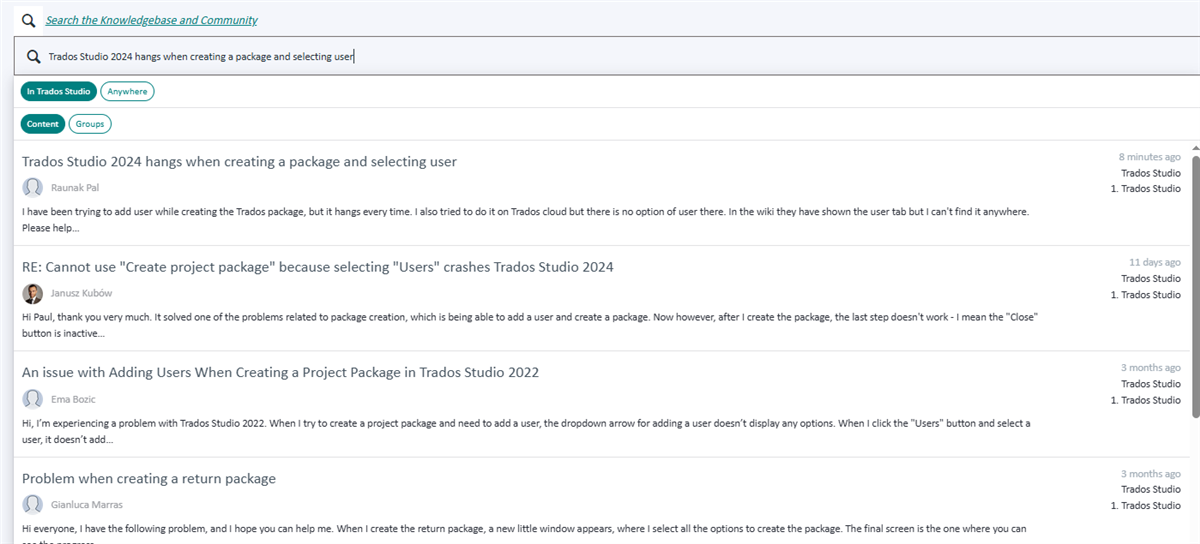Select the In Trados Studio filter

pos(58,91)
